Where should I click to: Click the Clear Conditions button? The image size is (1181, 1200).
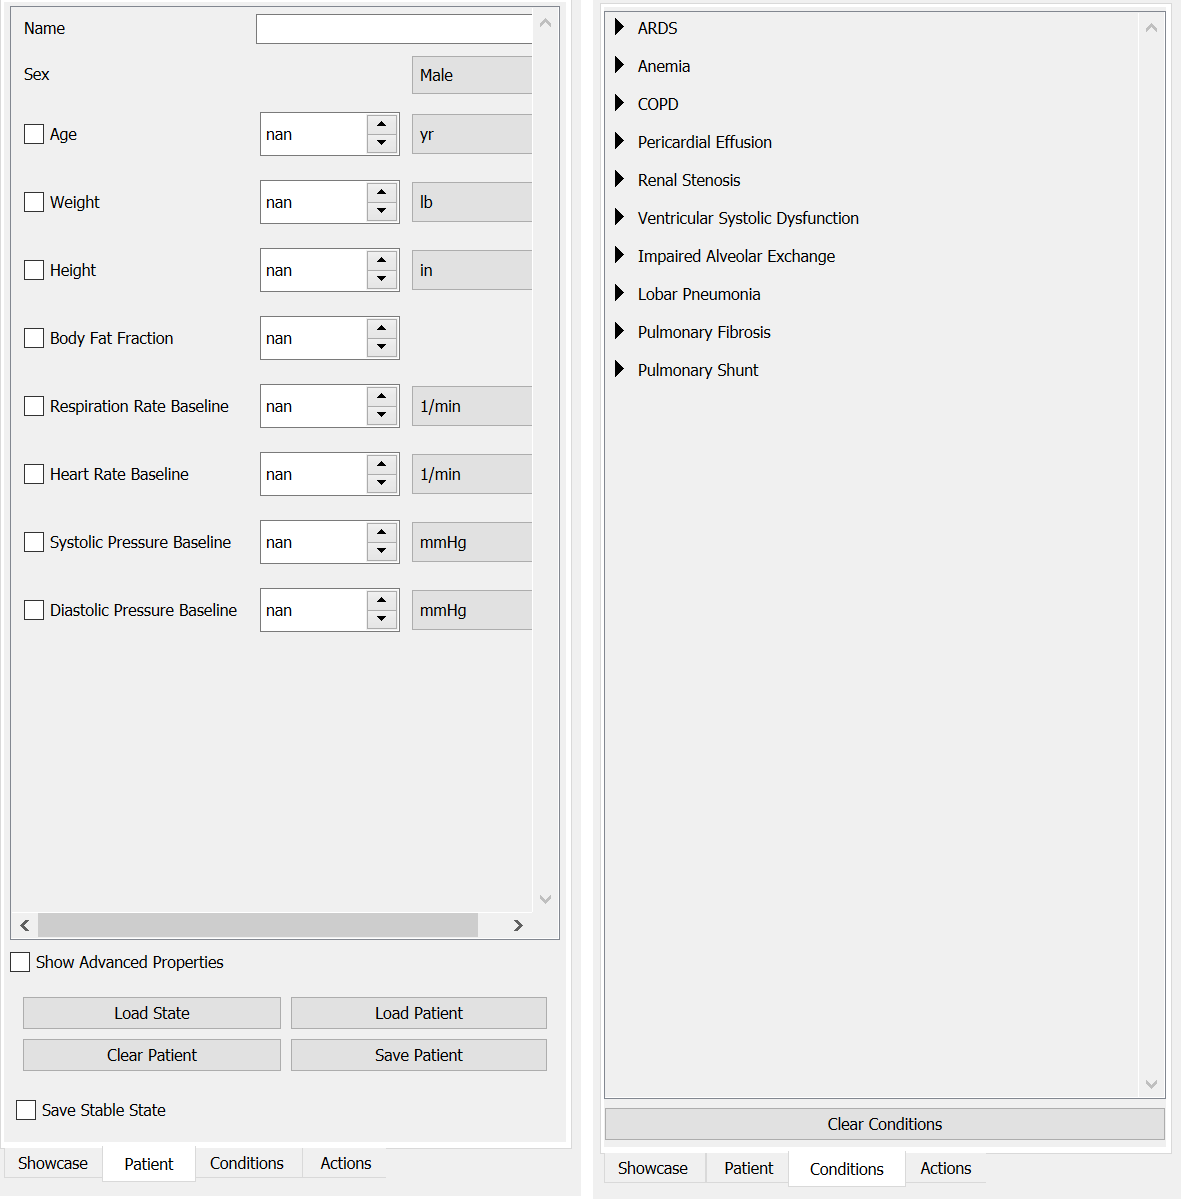click(885, 1124)
